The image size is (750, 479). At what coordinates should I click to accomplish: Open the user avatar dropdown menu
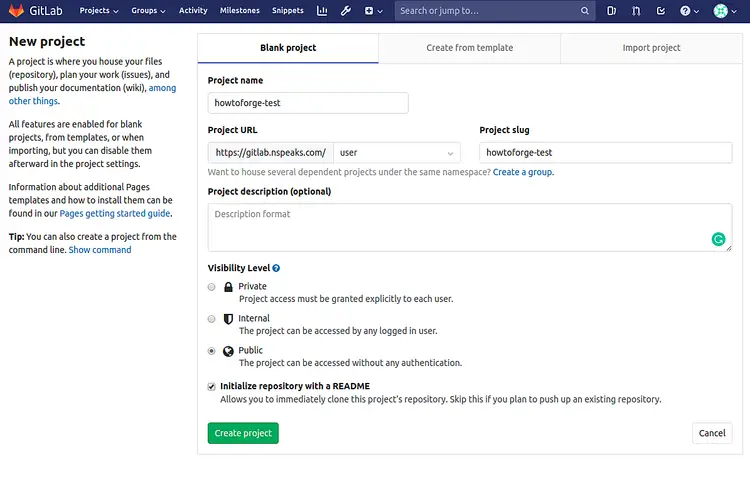[x=725, y=11]
